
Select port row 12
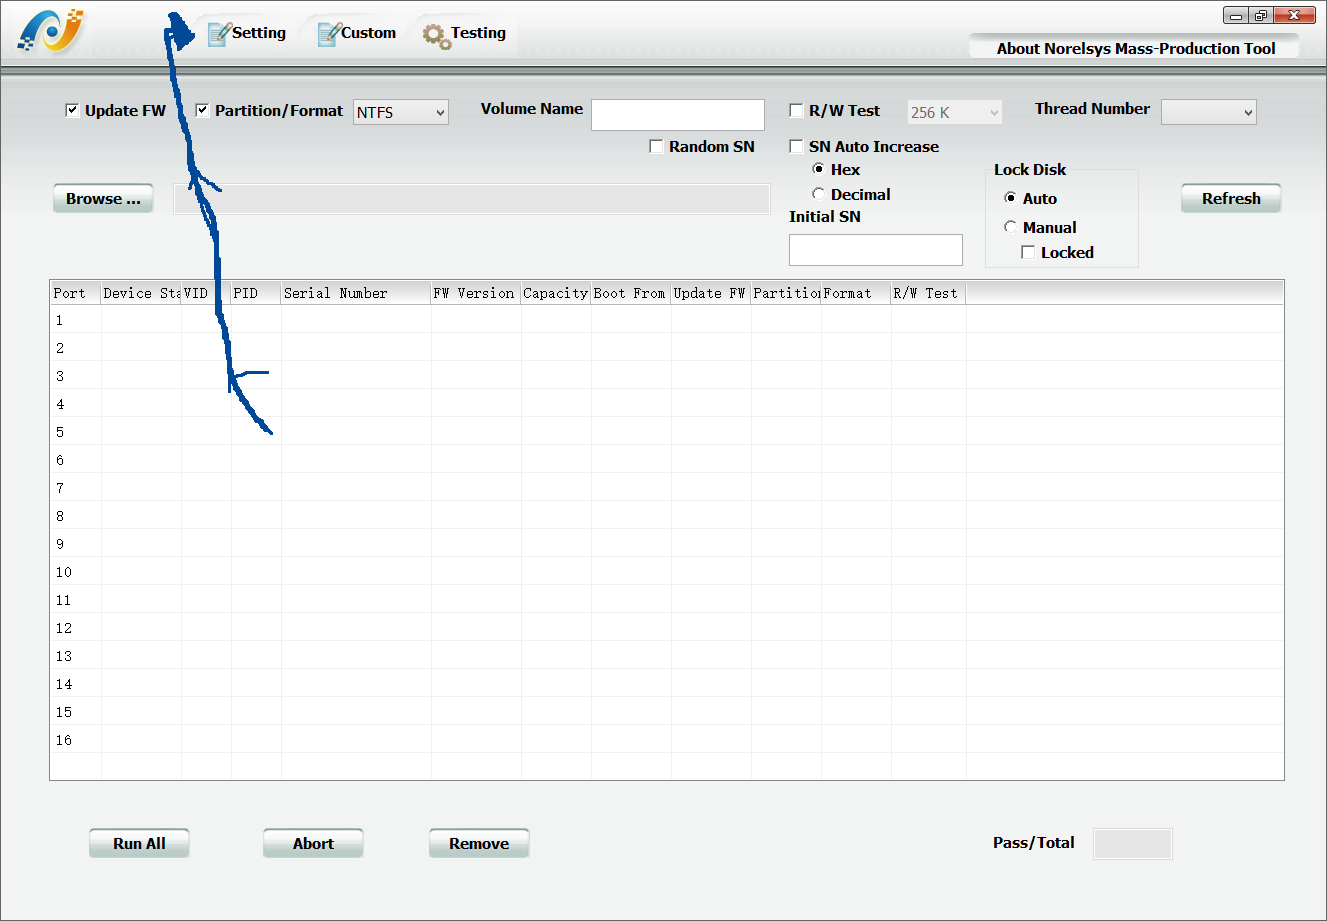coord(666,628)
